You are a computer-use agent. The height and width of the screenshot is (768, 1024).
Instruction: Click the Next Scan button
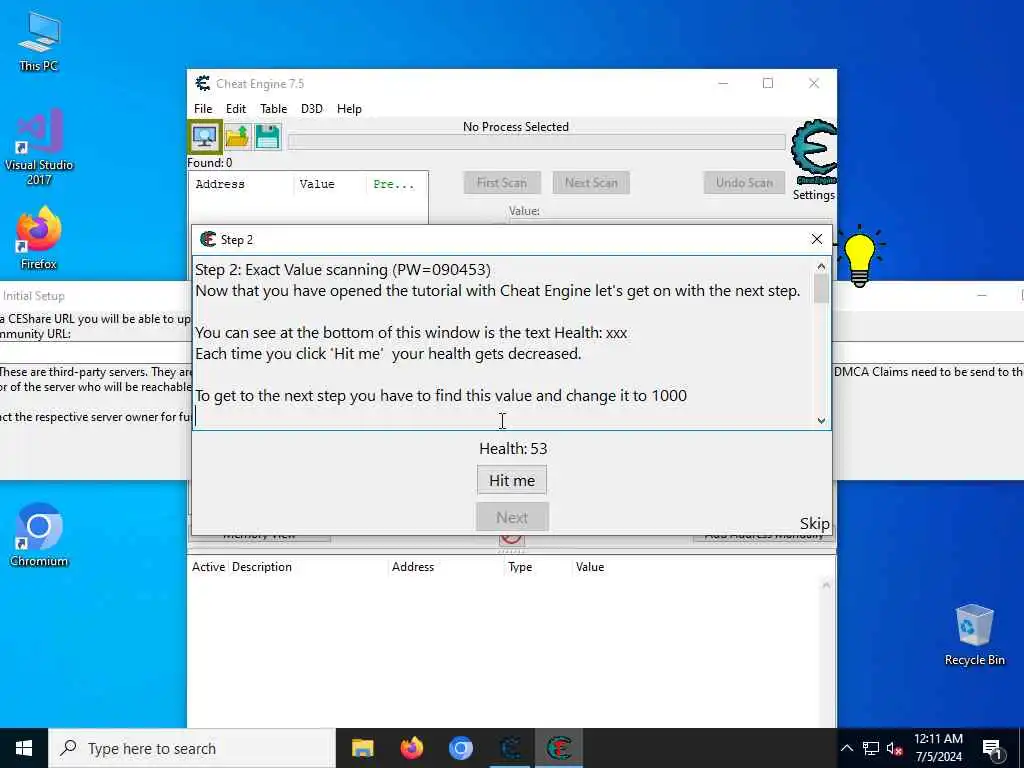591,183
